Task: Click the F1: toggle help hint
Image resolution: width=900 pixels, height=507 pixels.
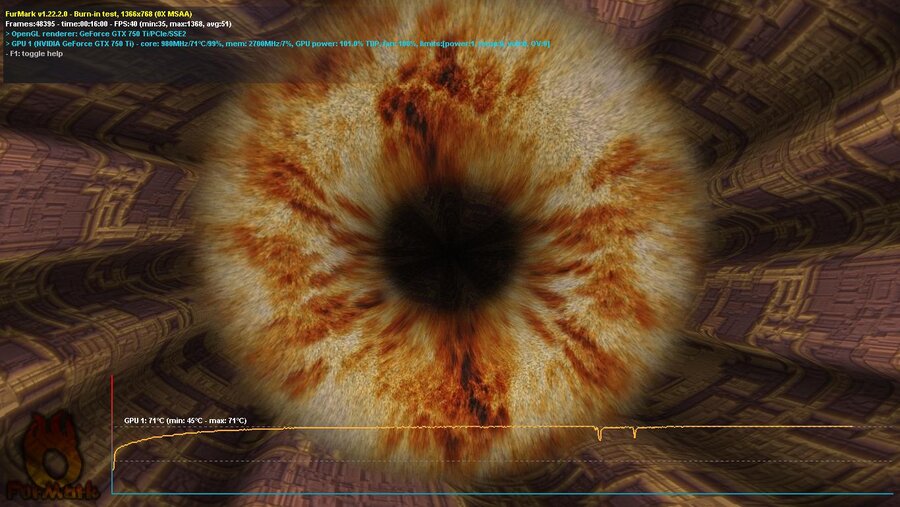Action: pos(34,53)
